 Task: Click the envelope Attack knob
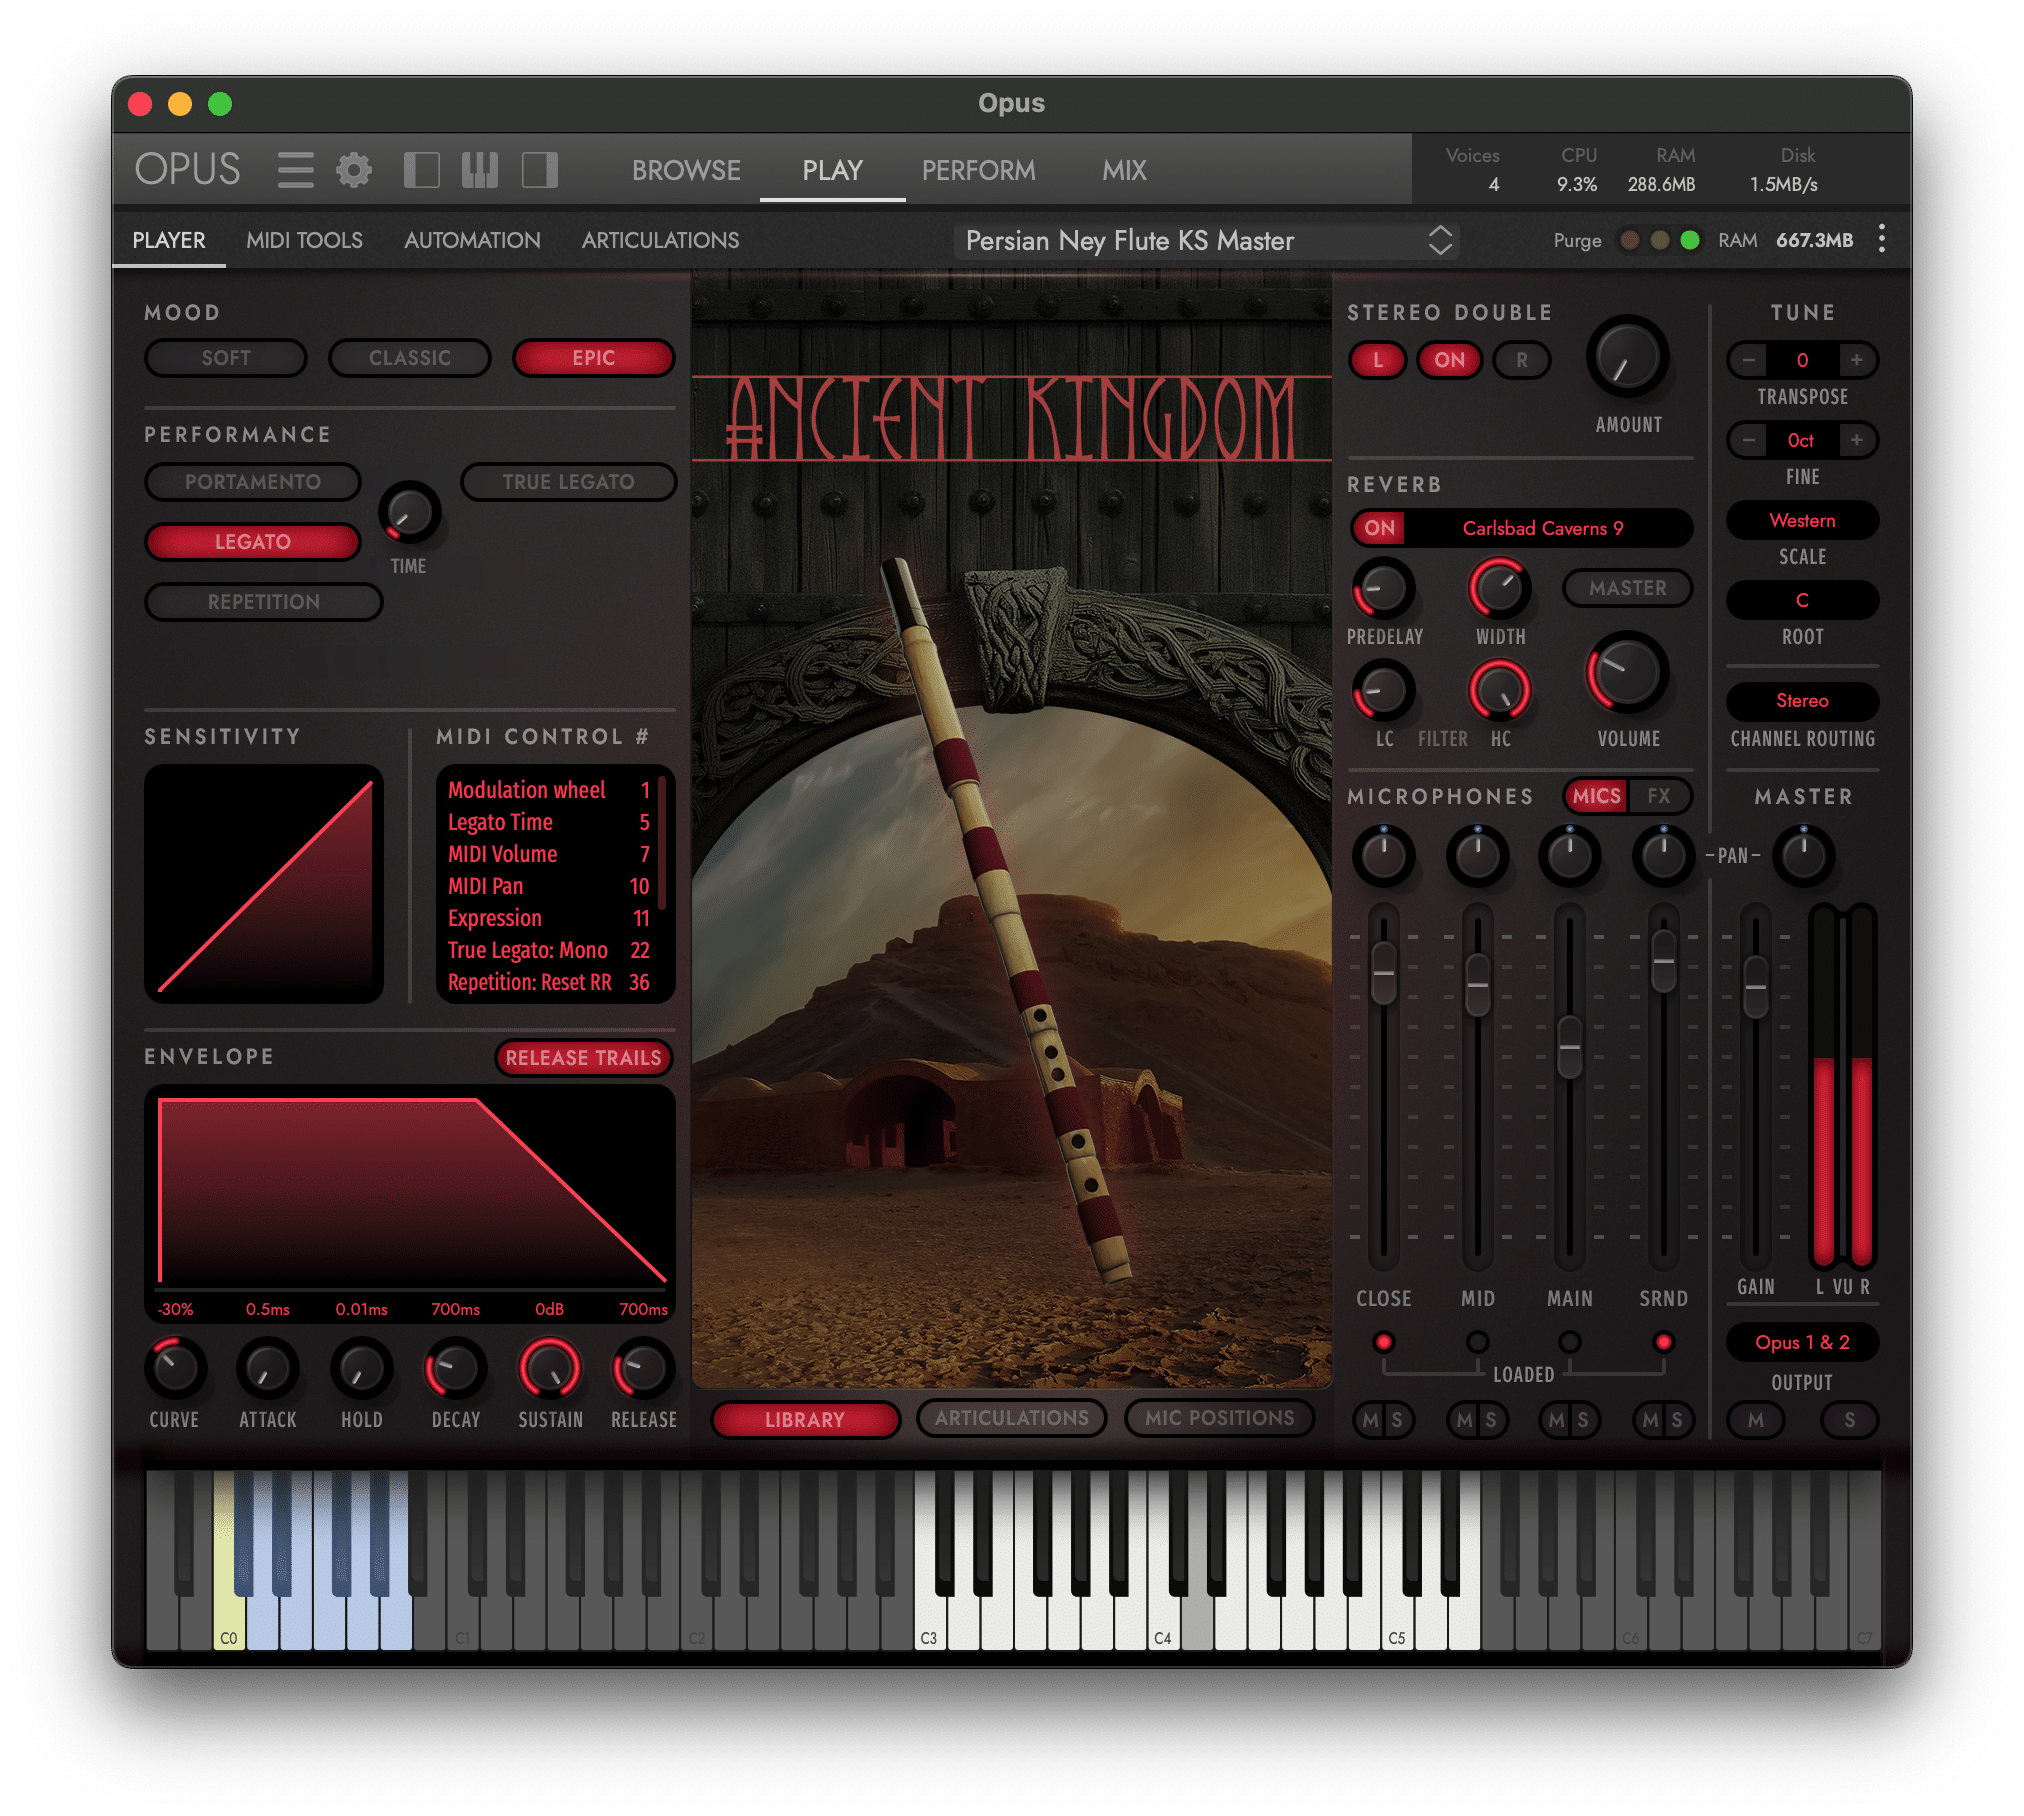pos(268,1367)
